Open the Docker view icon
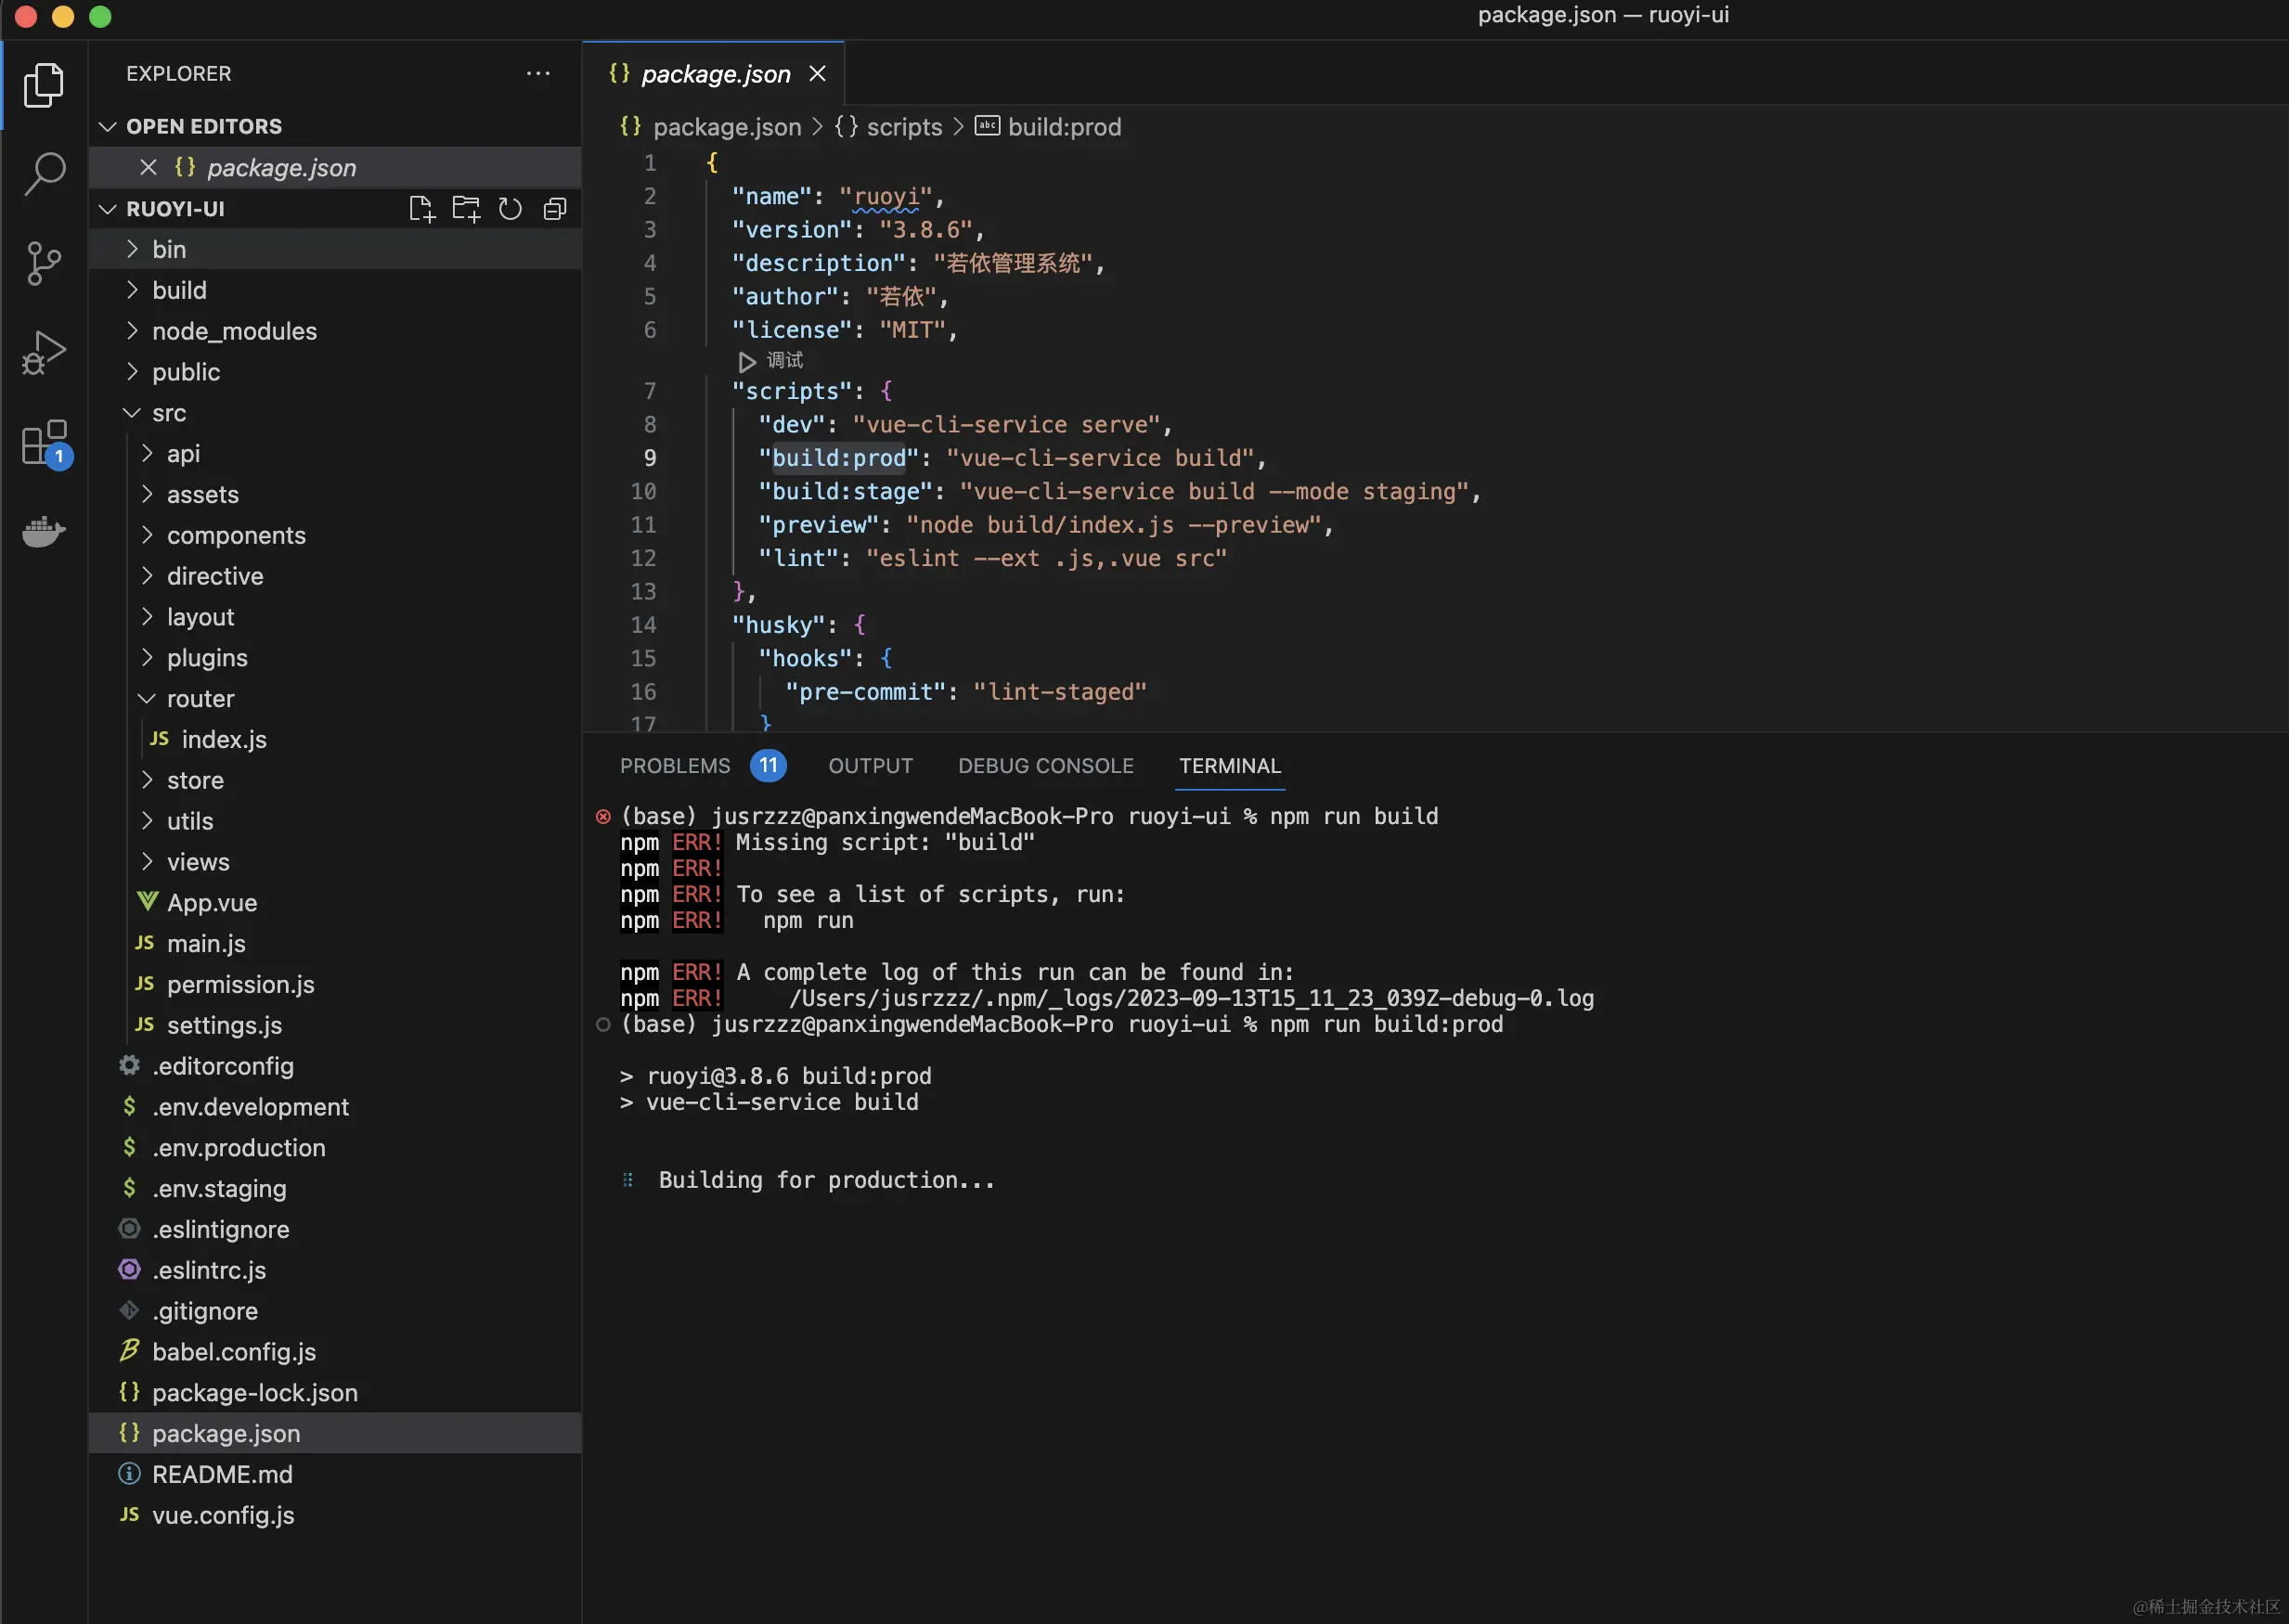The image size is (2289, 1624). [44, 531]
